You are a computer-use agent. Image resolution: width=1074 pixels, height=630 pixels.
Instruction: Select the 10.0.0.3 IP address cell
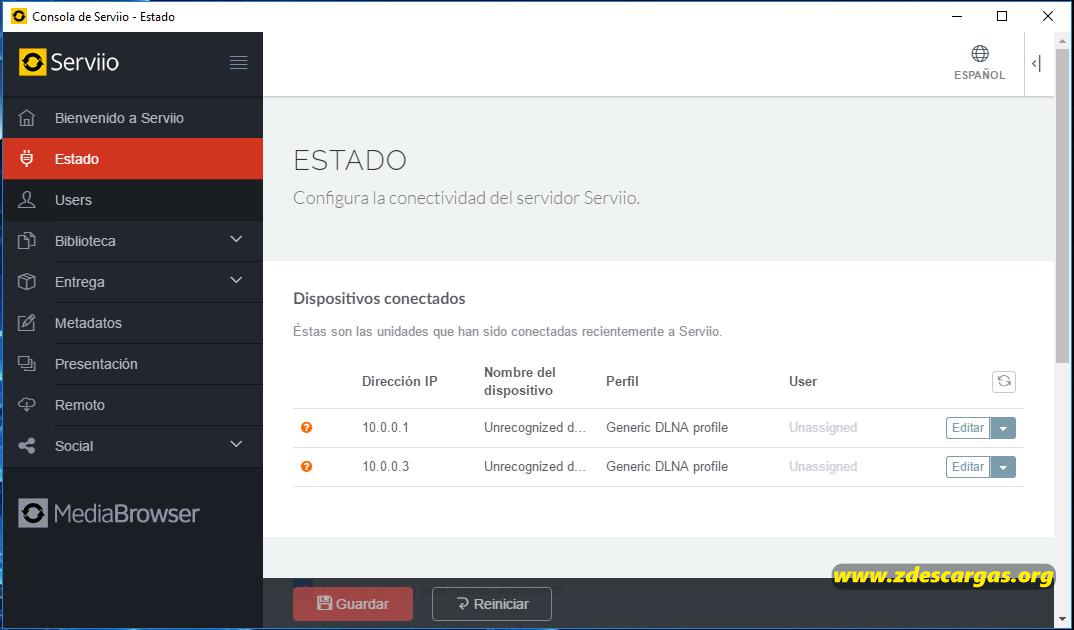[x=386, y=466]
